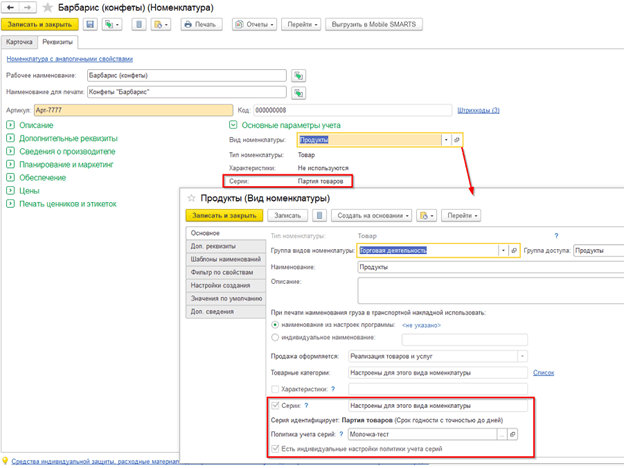Enable the Характеристики checkbox
The image size is (624, 468).
pos(277,387)
